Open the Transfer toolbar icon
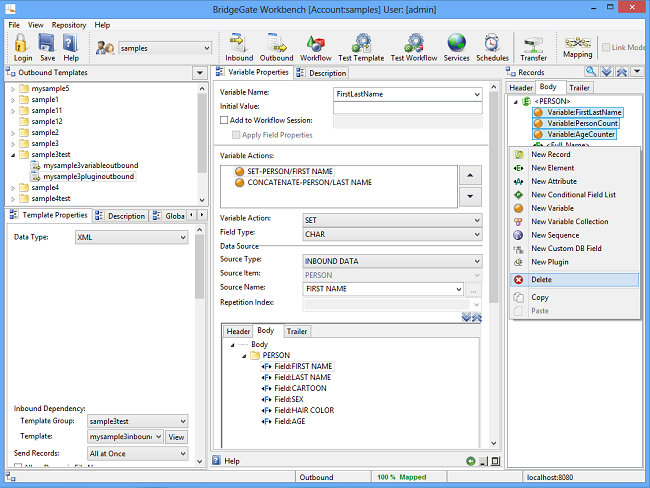This screenshot has height=488, width=650. tap(534, 49)
